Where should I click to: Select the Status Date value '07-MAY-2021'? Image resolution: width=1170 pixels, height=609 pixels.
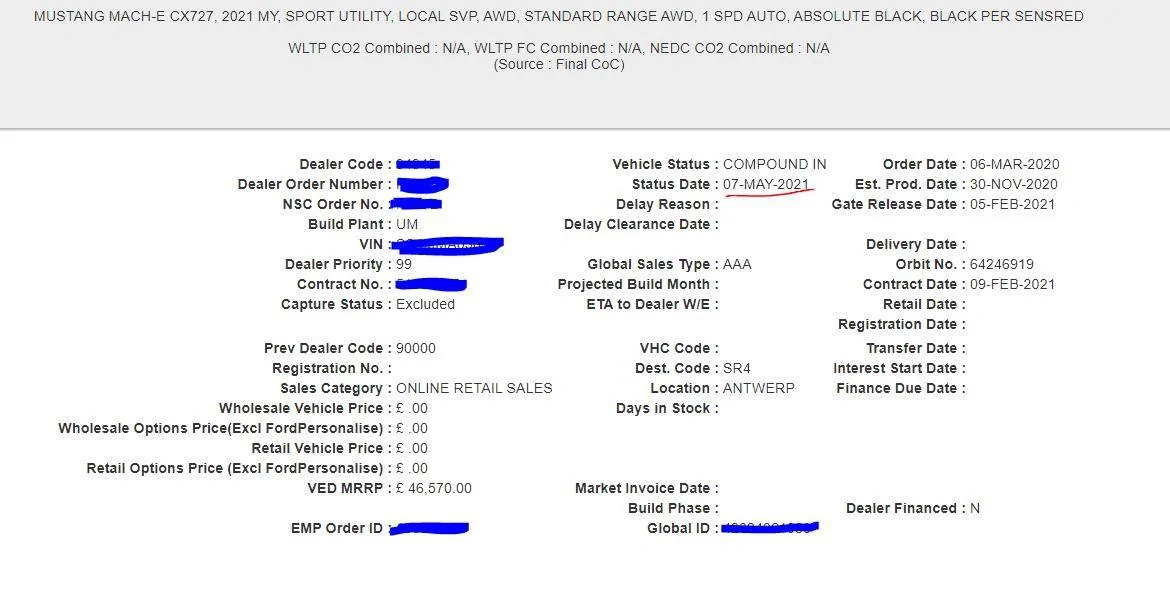[x=766, y=184]
